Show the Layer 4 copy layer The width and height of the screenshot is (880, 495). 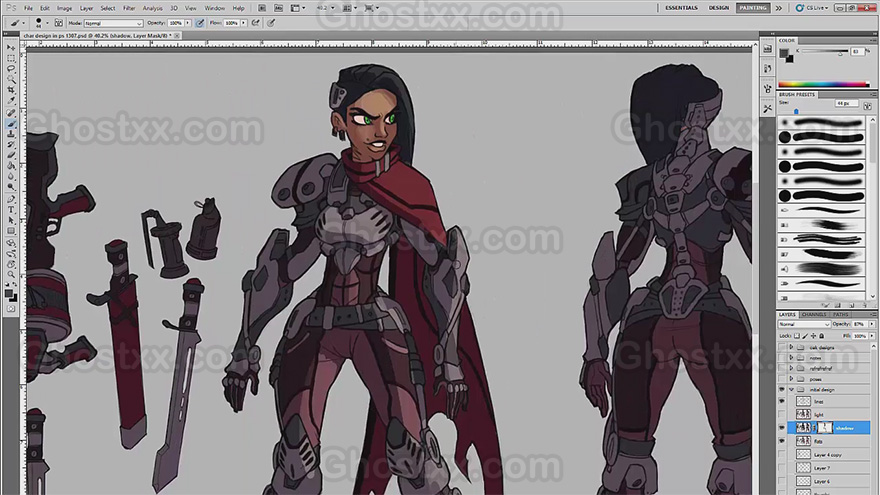[x=782, y=455]
